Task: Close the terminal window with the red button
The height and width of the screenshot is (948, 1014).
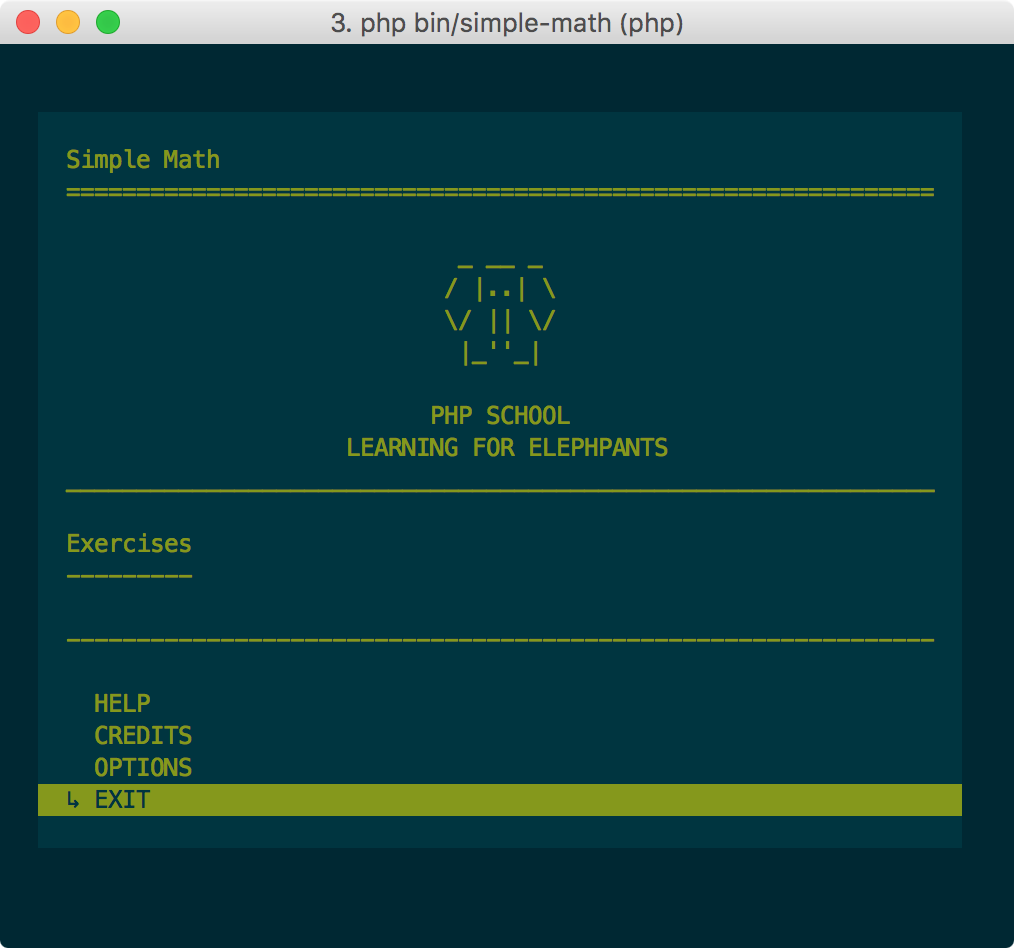Action: tap(28, 22)
